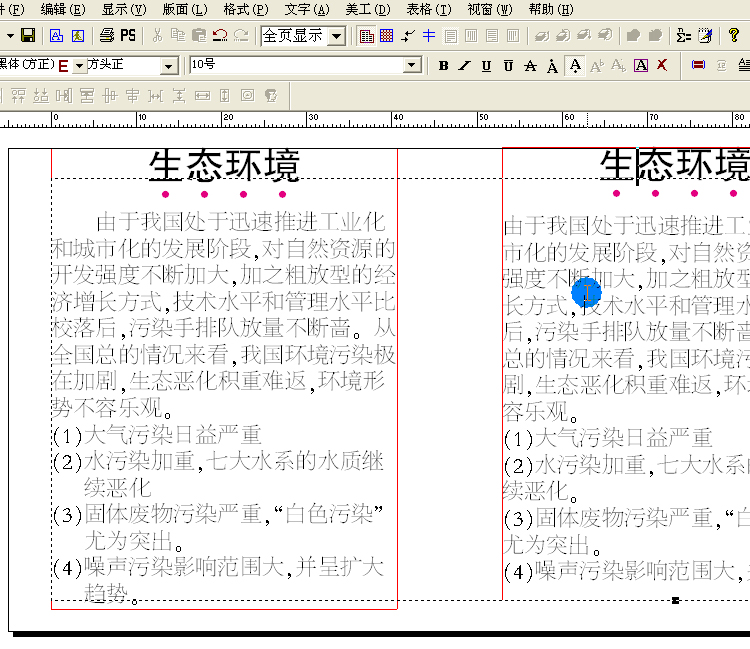The image size is (750, 649).
Task: Open the 格式(F) menu
Action: coord(245,9)
